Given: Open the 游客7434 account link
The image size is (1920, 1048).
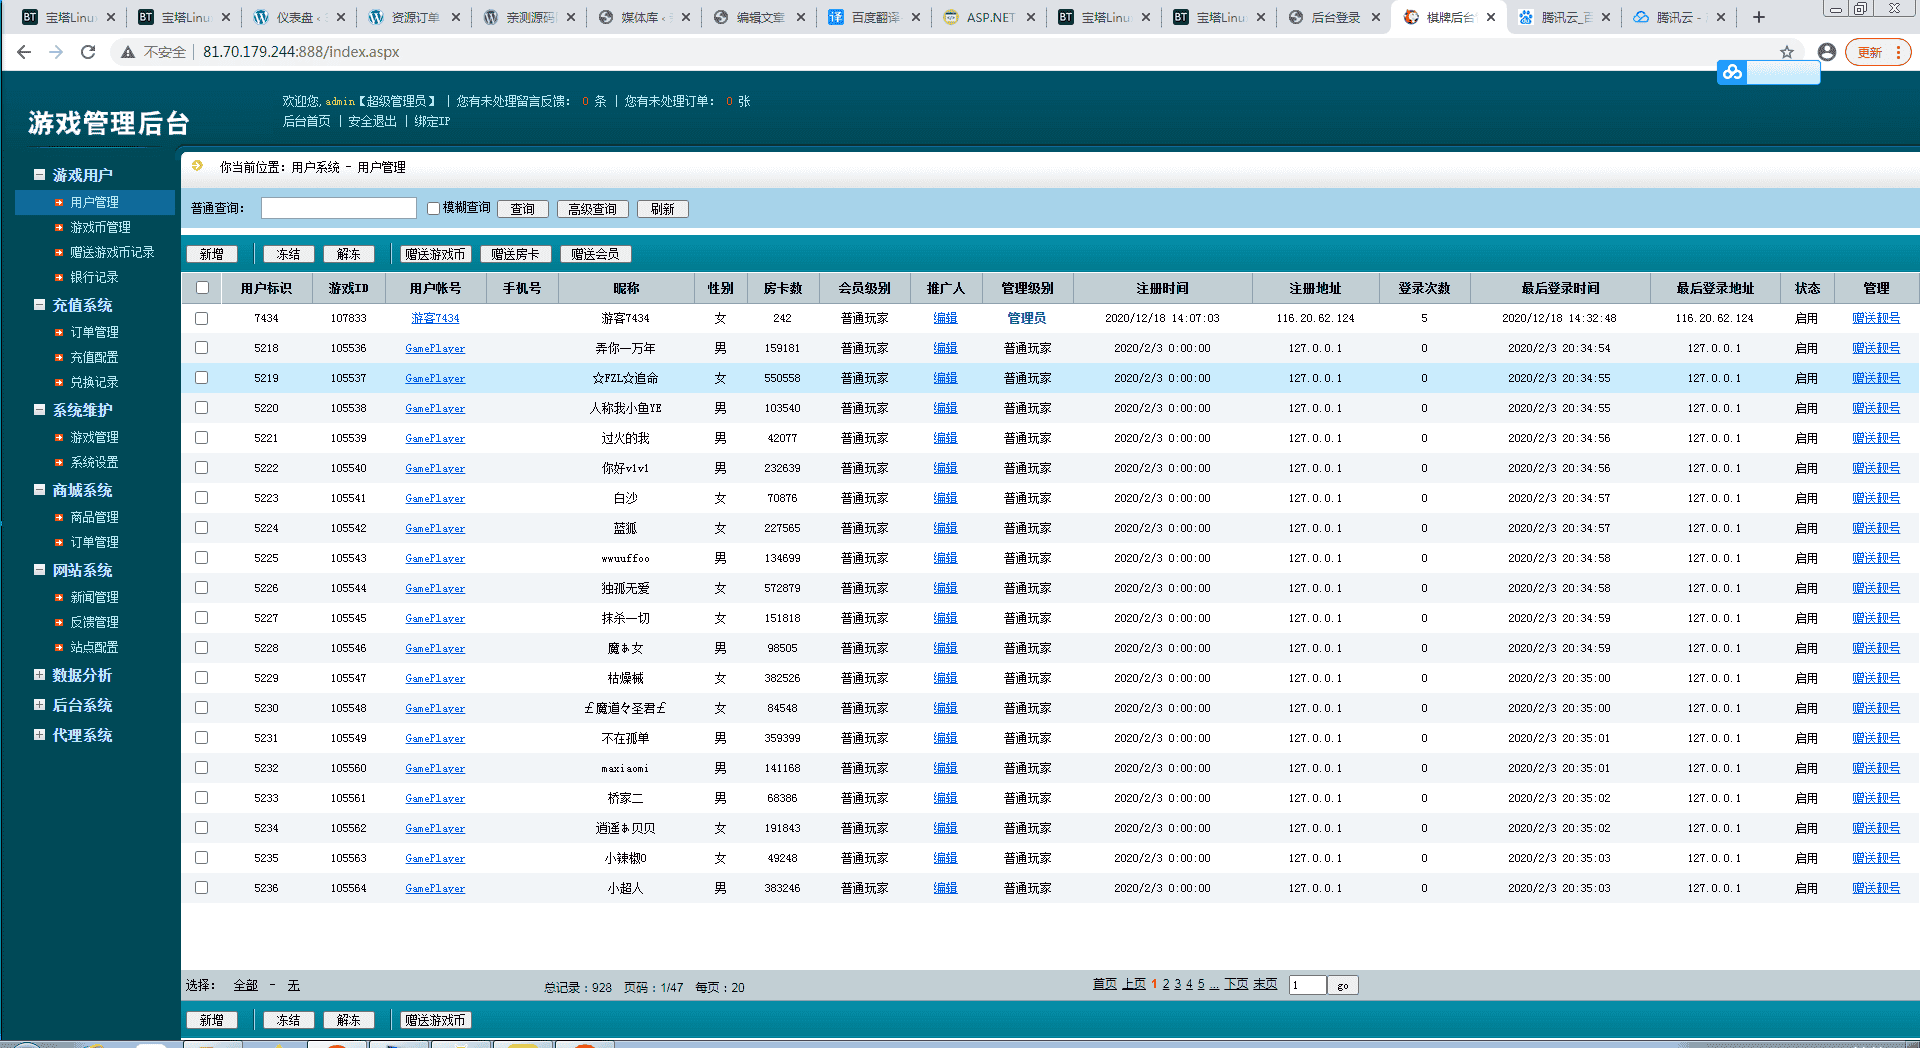Looking at the screenshot, I should tap(435, 318).
